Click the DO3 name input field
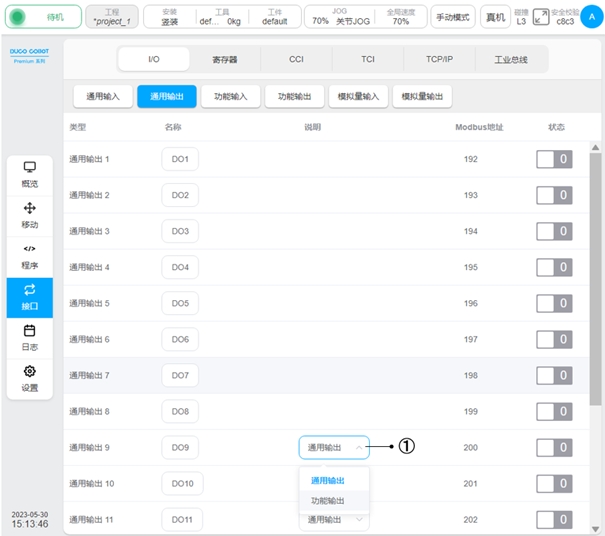Image resolution: width=605 pixels, height=536 pixels. click(x=180, y=231)
